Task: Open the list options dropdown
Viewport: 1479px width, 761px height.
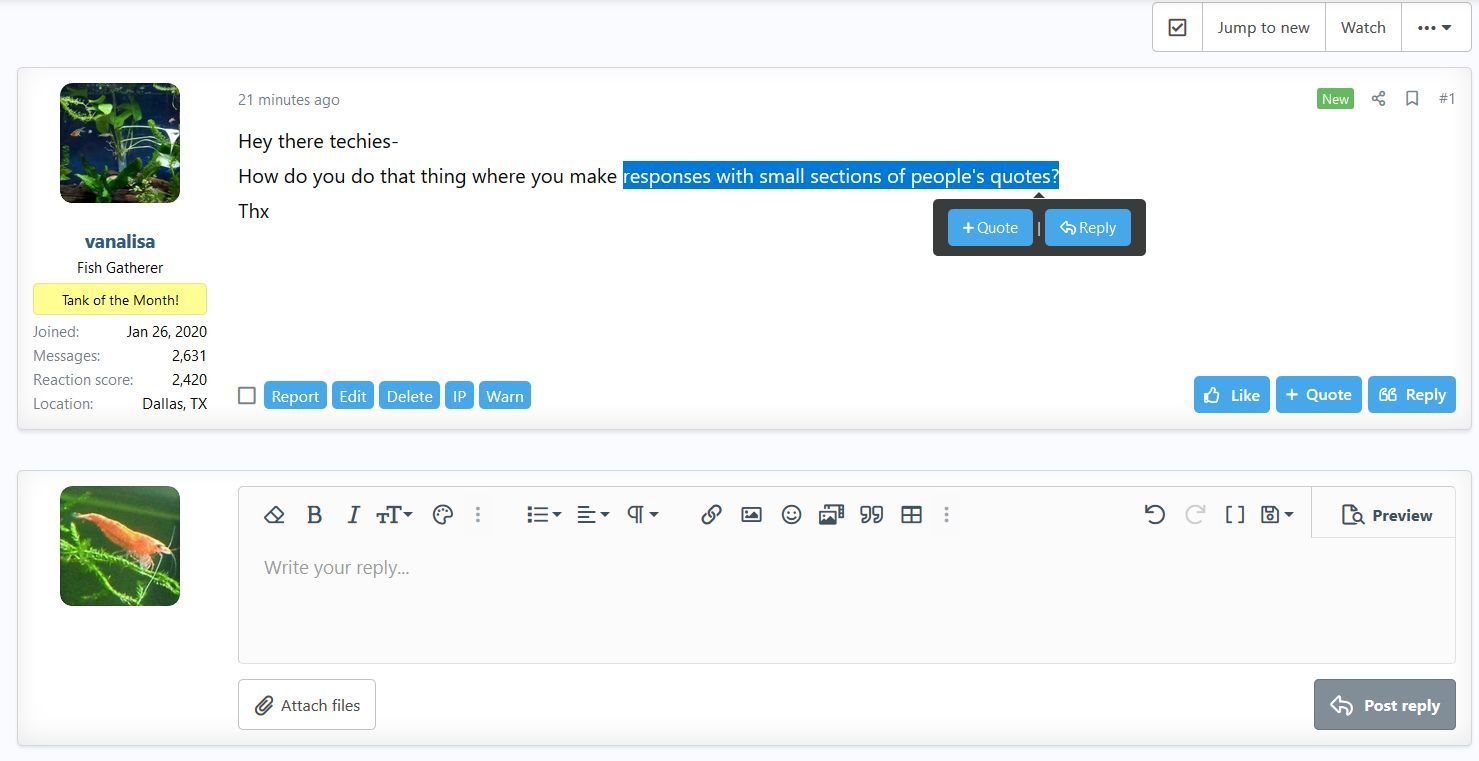Action: click(x=543, y=515)
